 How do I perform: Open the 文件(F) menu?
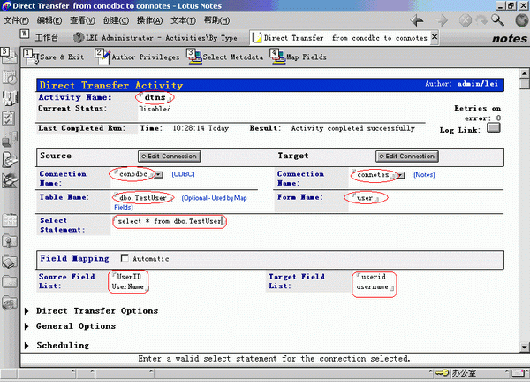pos(16,21)
